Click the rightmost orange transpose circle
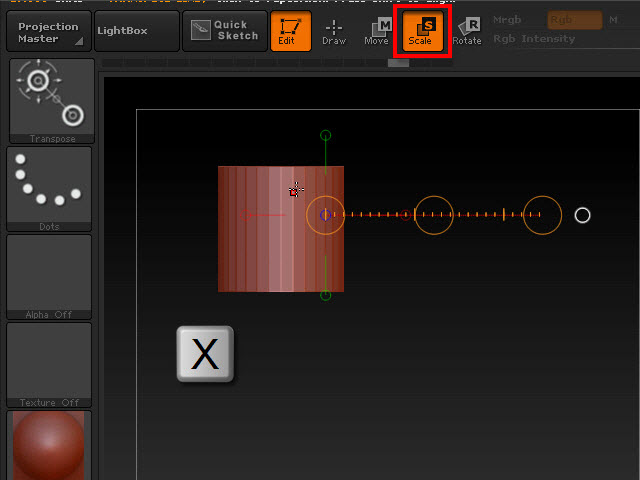 (542, 215)
